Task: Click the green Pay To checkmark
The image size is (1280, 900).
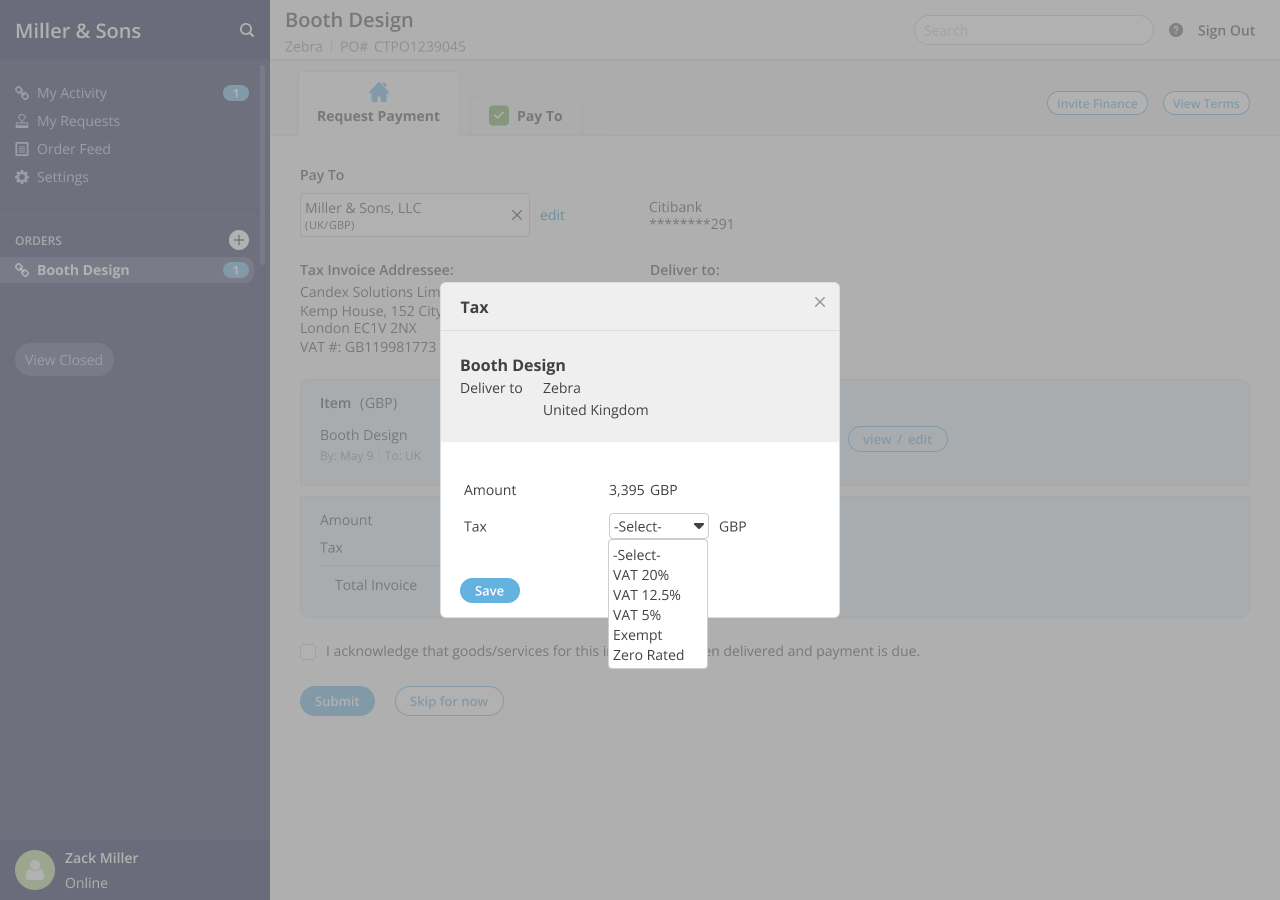Action: [x=498, y=116]
